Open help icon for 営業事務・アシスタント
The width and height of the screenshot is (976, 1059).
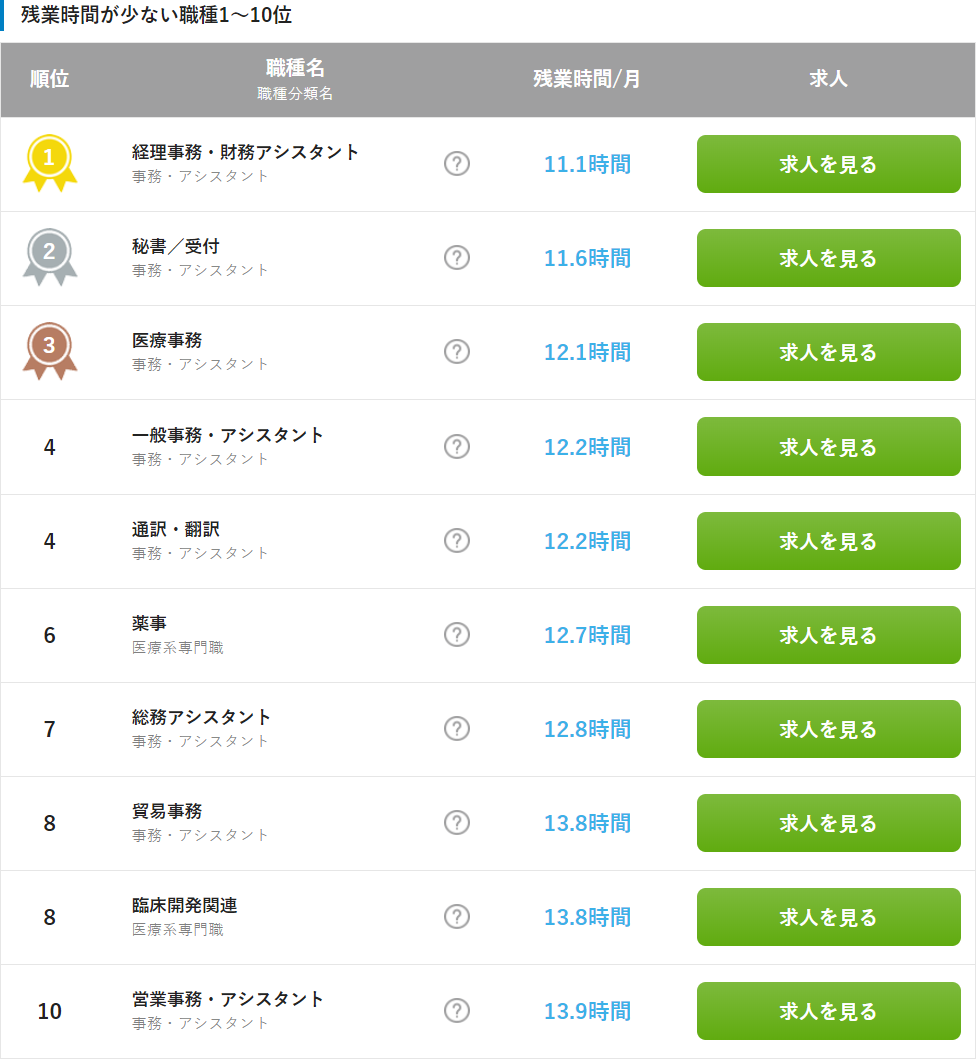[x=457, y=1010]
